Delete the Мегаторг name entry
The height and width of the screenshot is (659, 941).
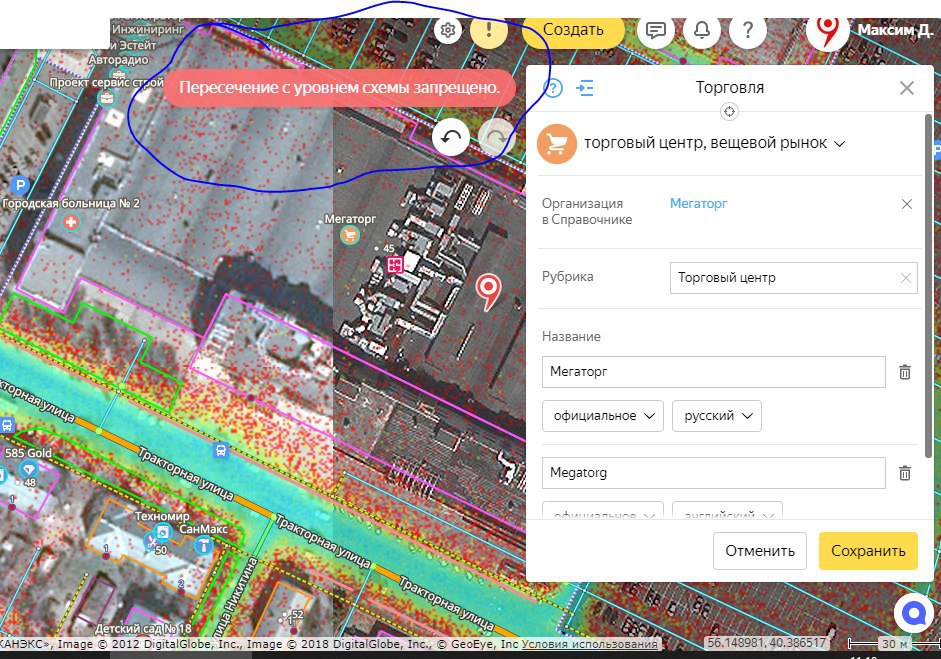(x=905, y=372)
